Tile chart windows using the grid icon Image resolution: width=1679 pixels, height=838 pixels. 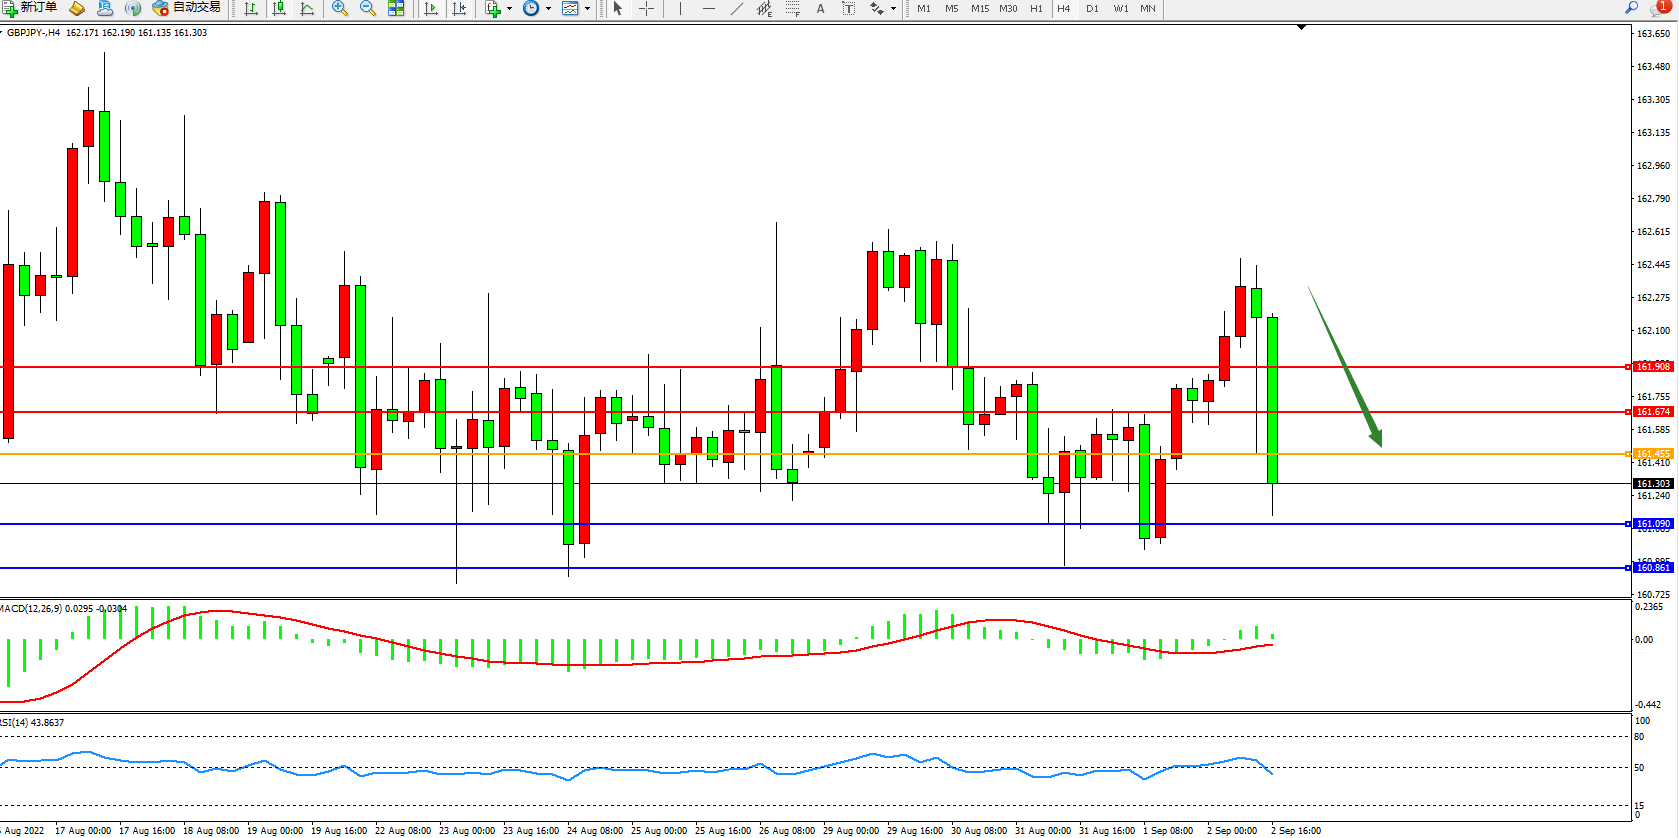(x=396, y=8)
